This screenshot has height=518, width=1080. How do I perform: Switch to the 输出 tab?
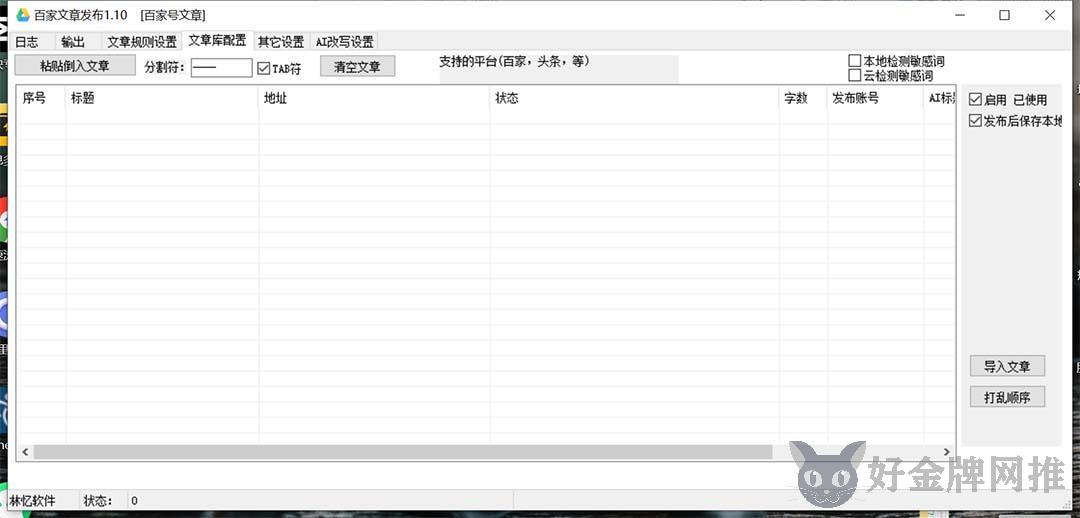73,41
